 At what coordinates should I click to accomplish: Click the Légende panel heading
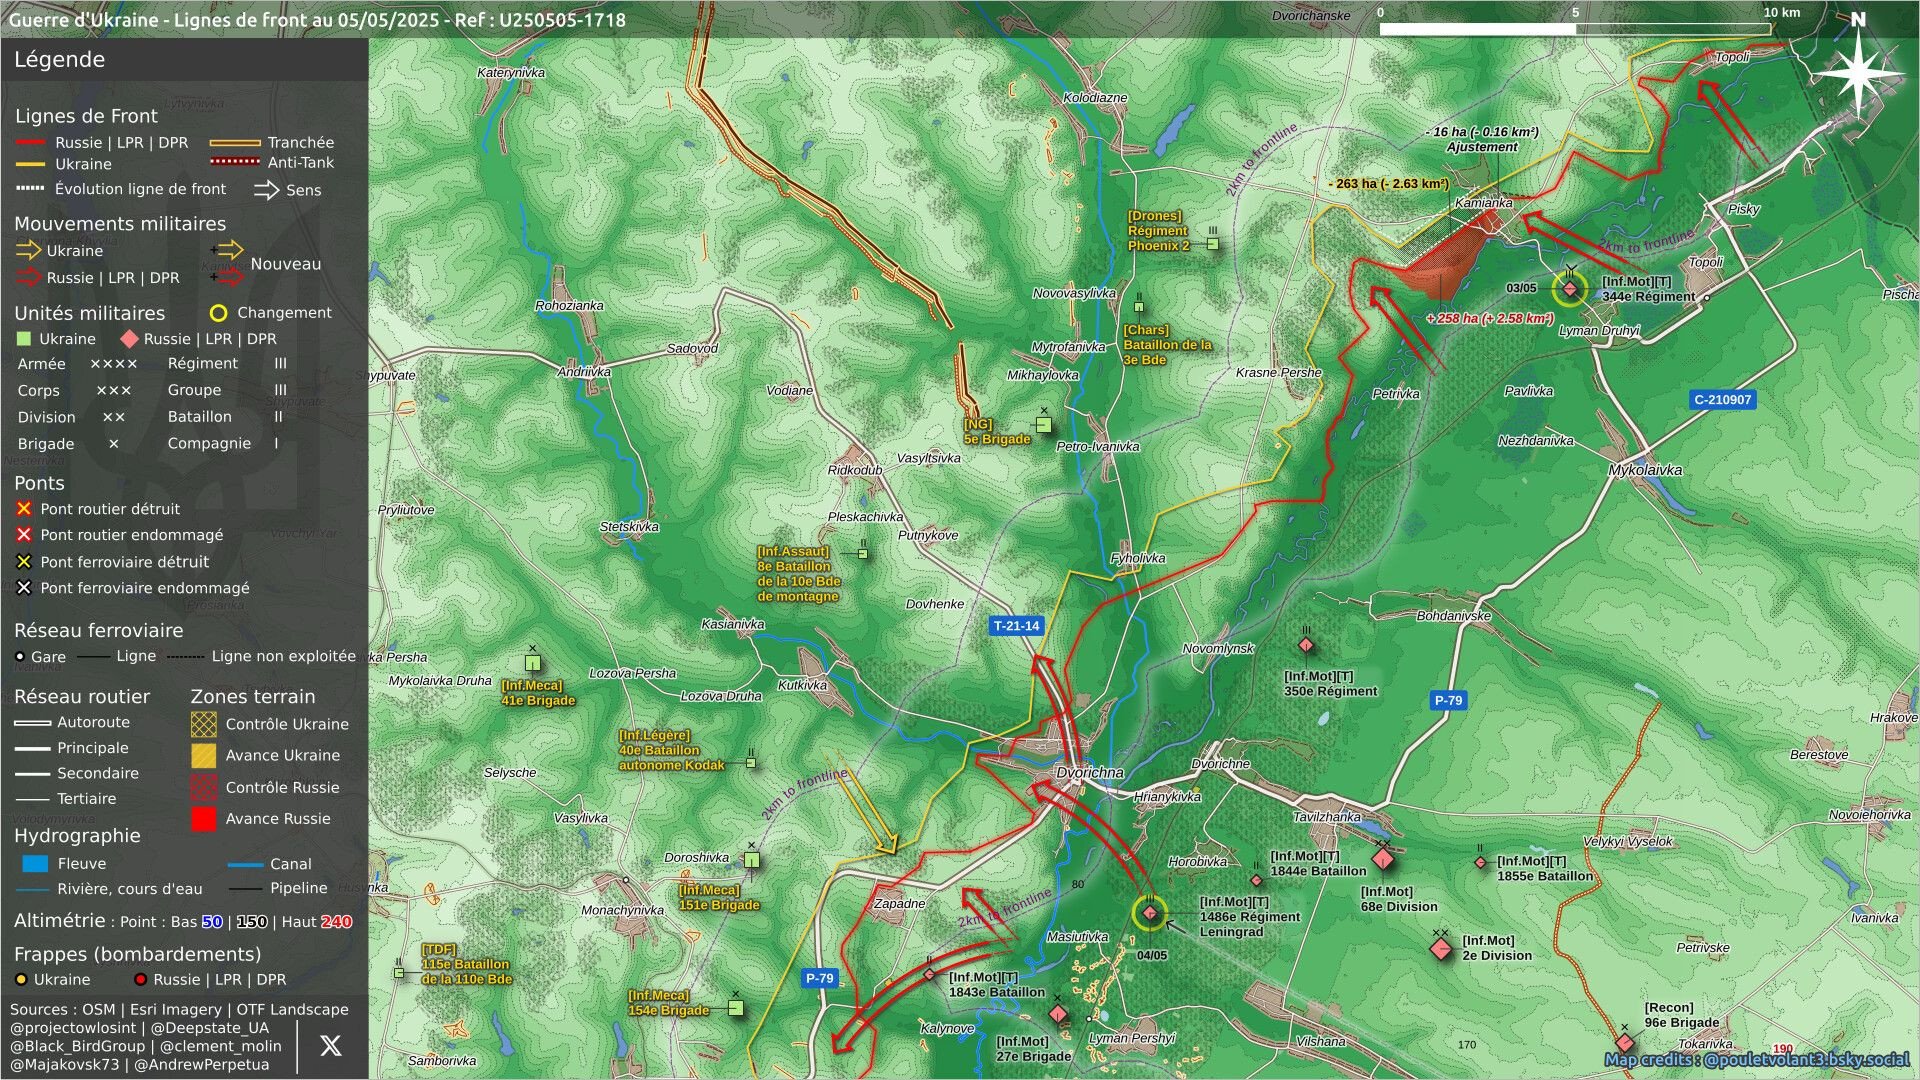coord(59,60)
